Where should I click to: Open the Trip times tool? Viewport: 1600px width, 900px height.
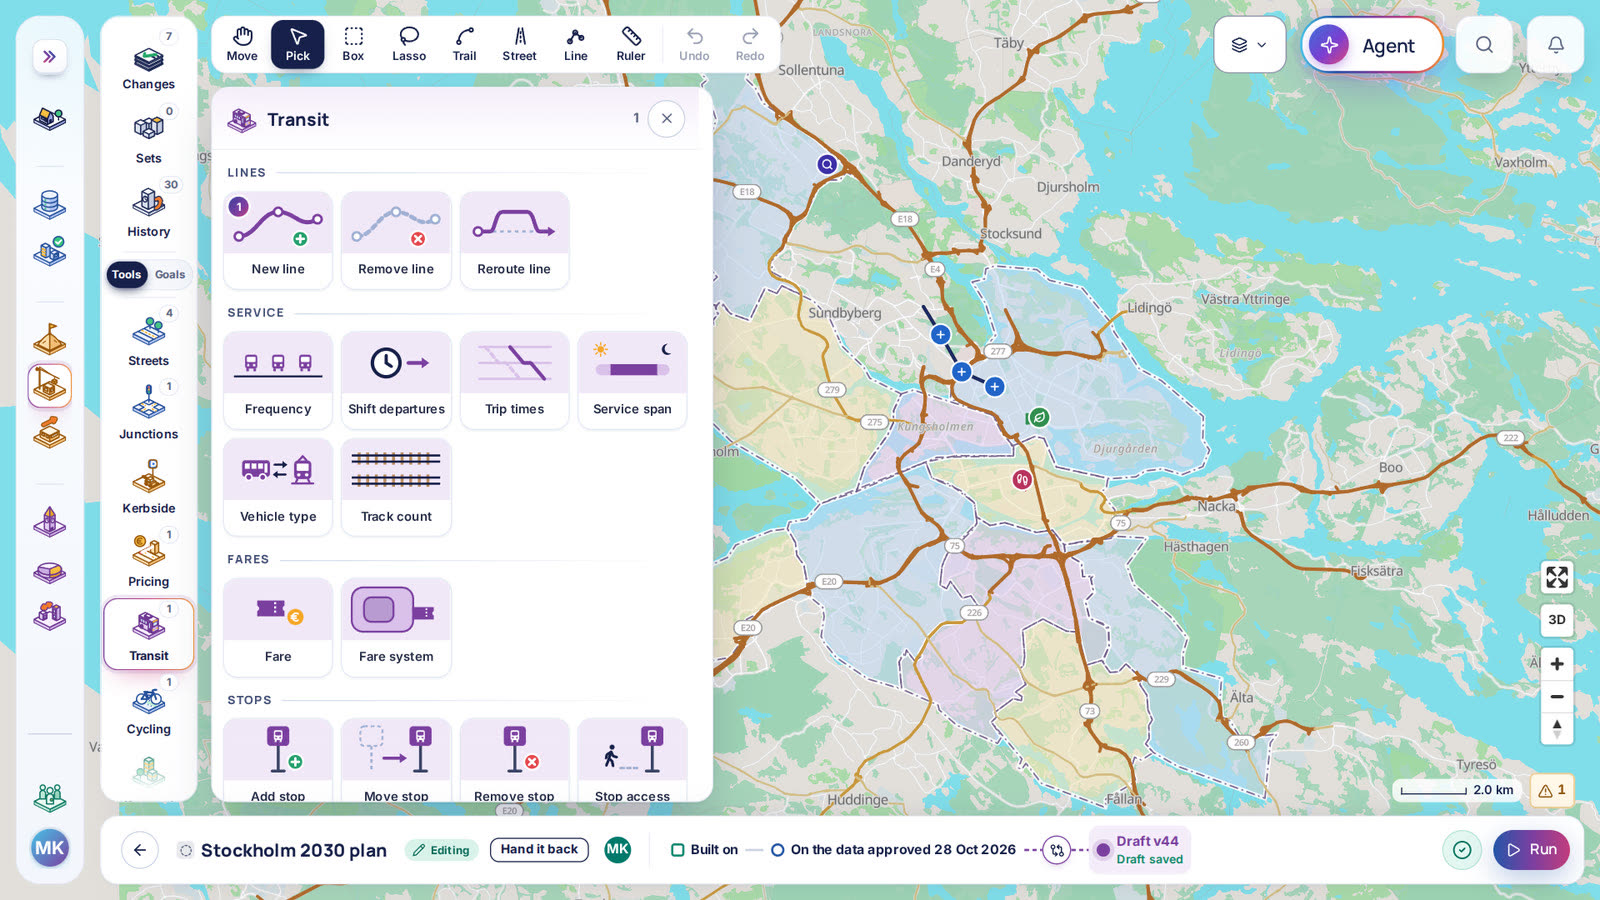514,380
